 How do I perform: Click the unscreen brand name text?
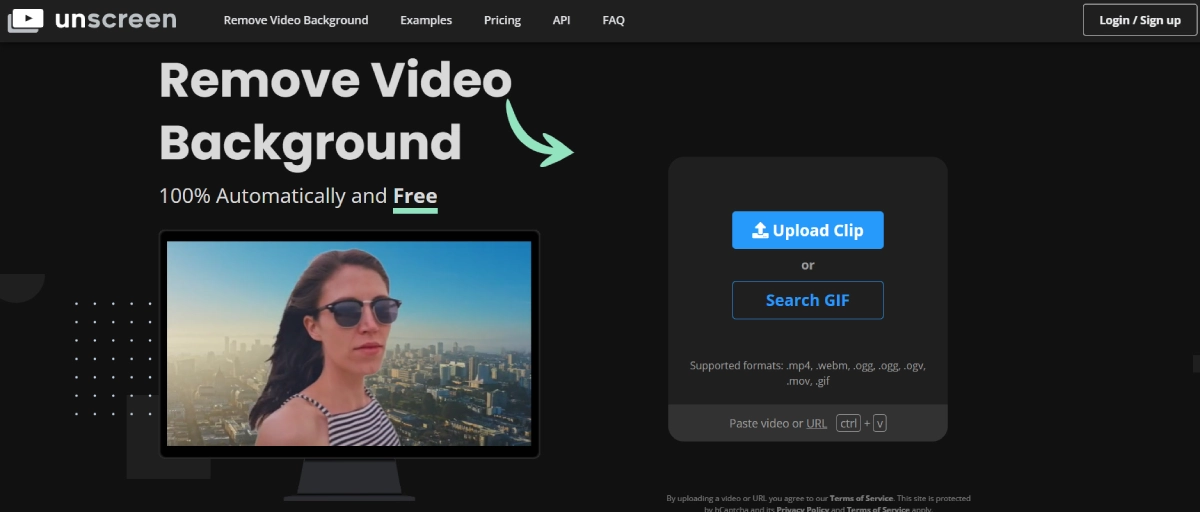pyautogui.click(x=116, y=20)
